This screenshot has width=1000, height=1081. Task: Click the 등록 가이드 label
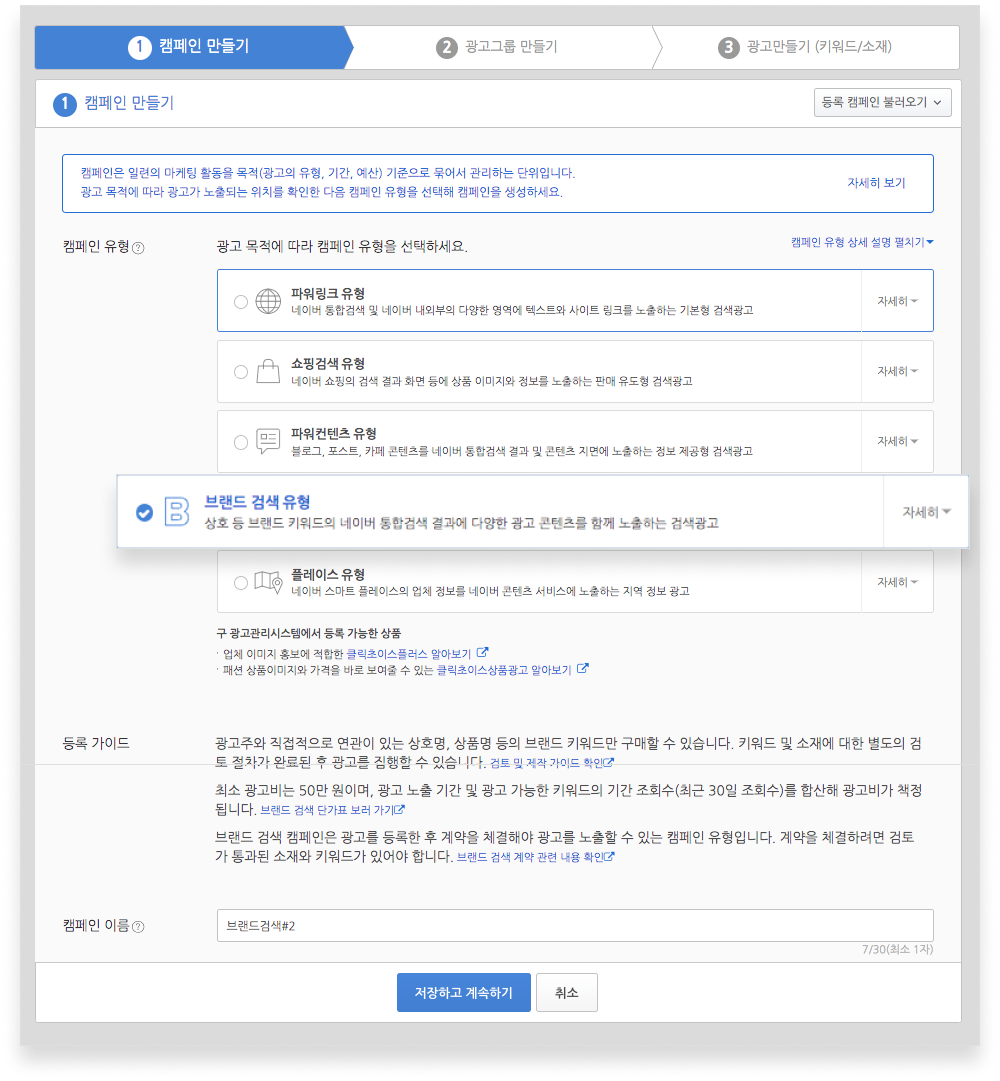96,743
